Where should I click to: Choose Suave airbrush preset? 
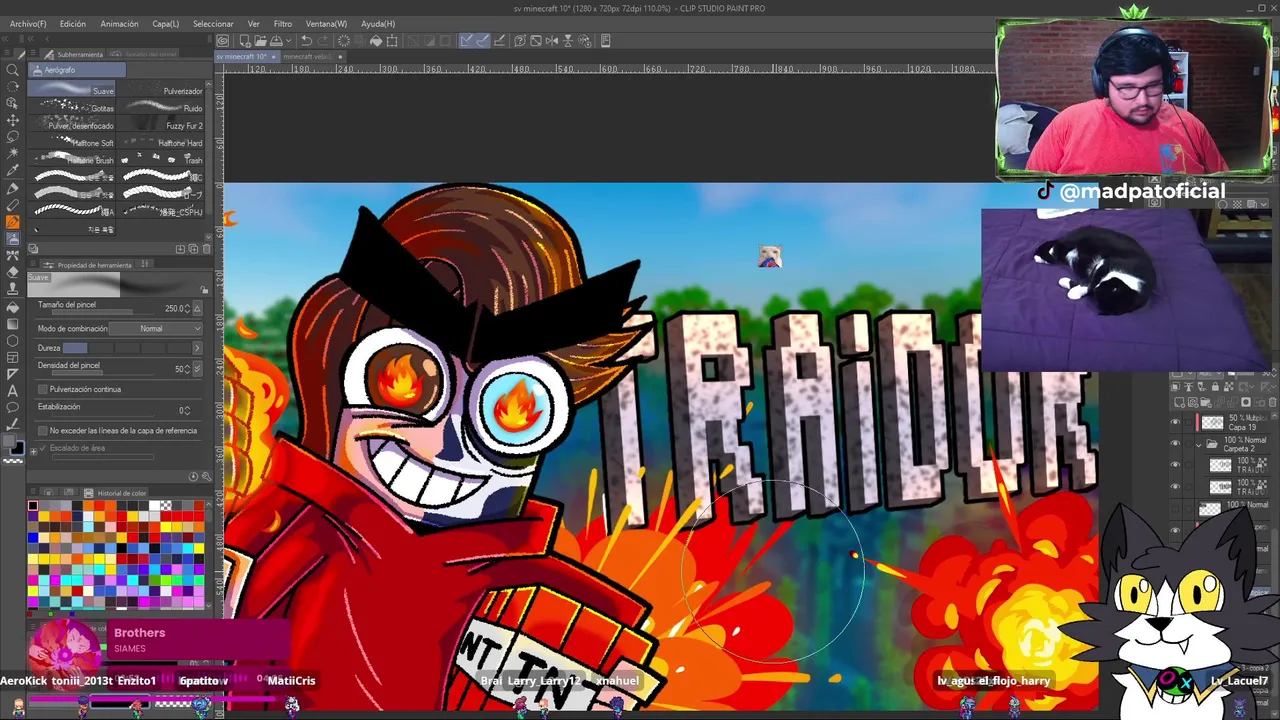pos(73,90)
